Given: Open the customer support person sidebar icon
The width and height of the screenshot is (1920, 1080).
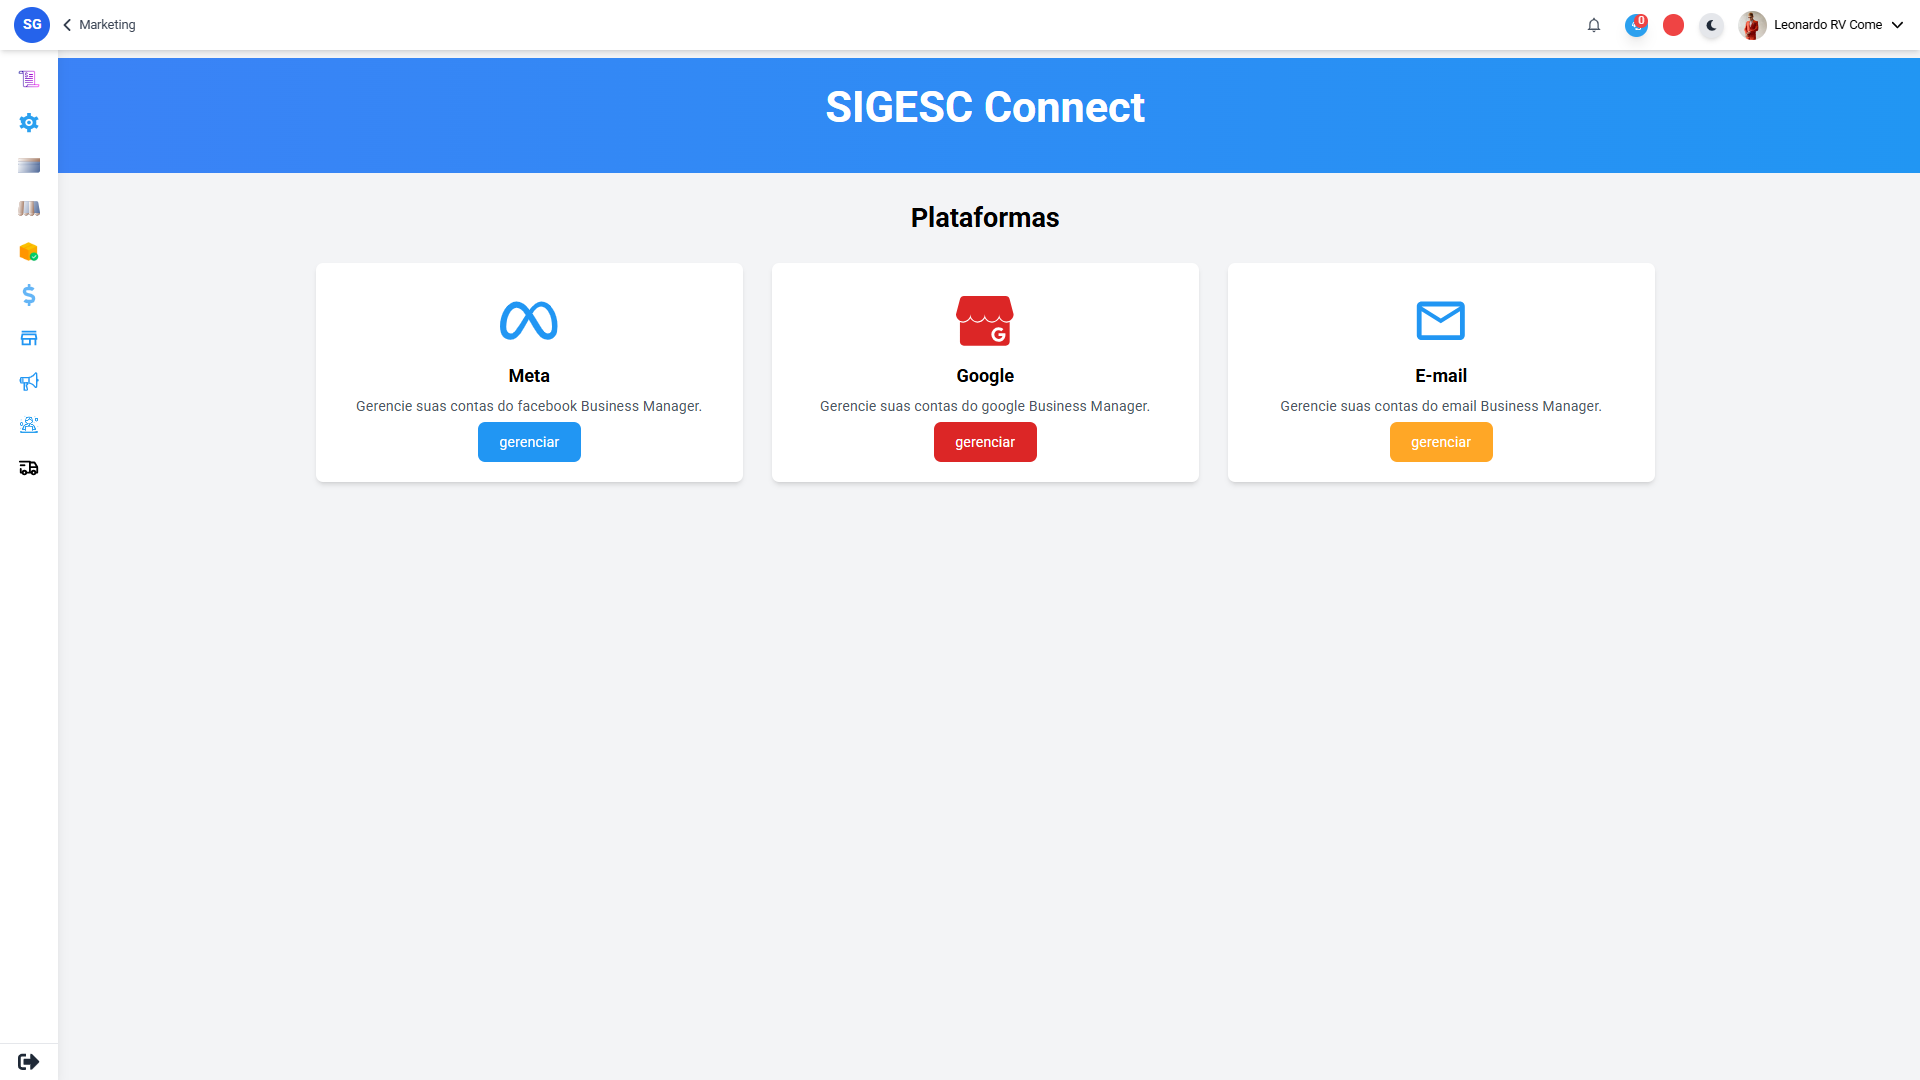Looking at the screenshot, I should [29, 424].
